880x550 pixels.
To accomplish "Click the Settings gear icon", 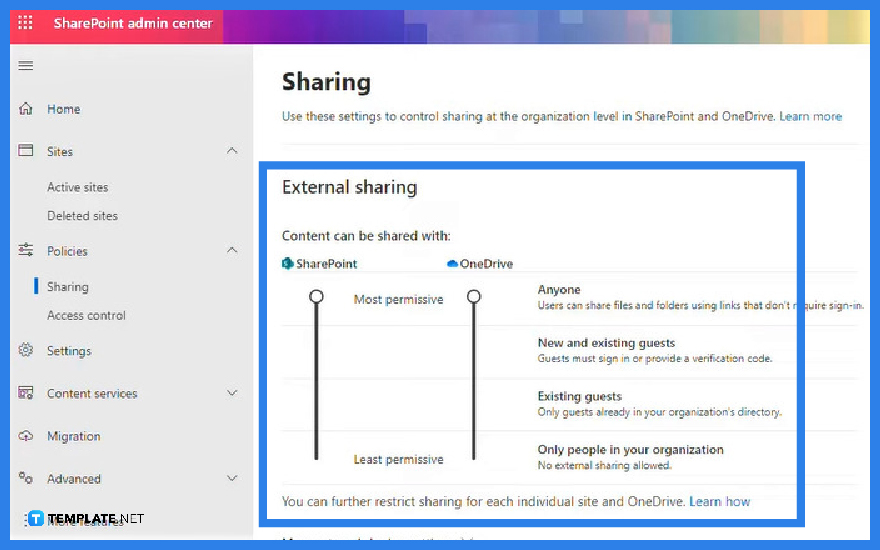I will (x=26, y=350).
